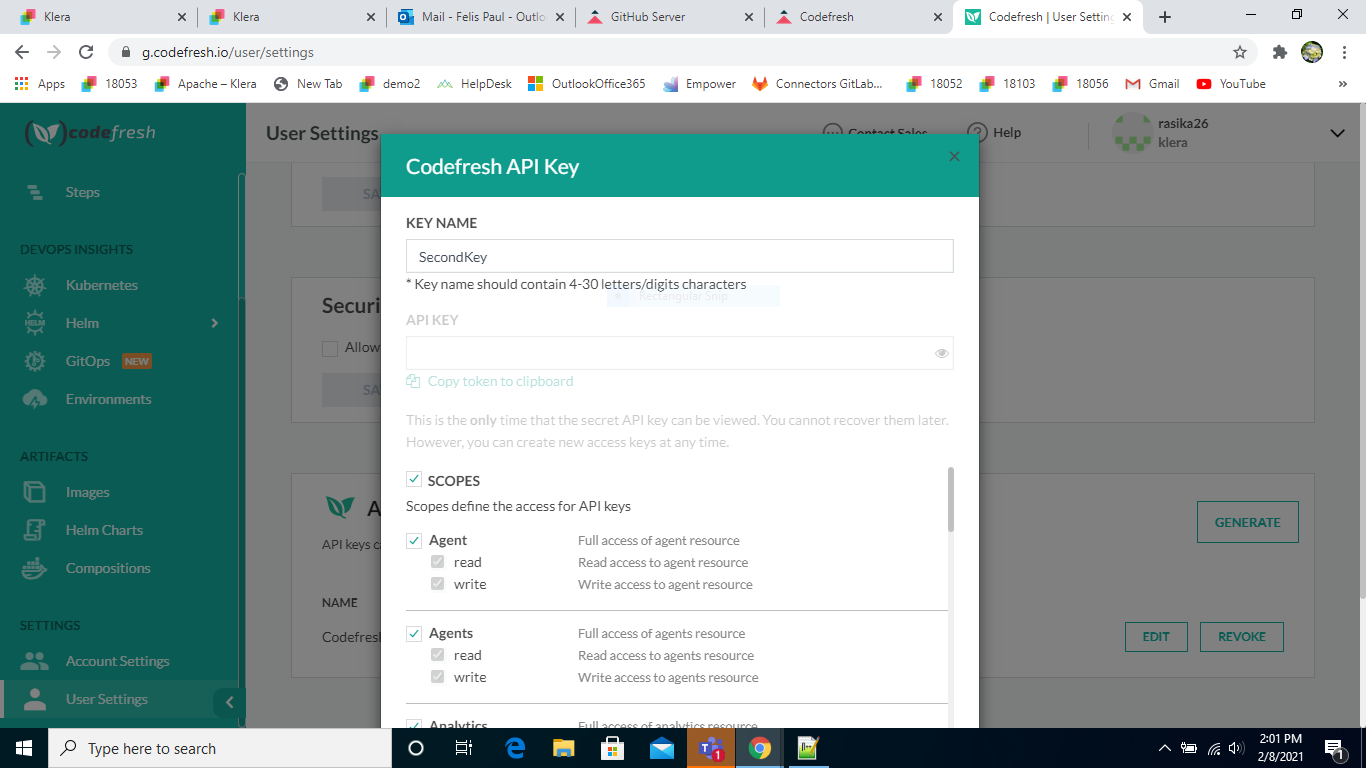Uncheck the Agents scope checkbox
Image resolution: width=1366 pixels, height=768 pixels.
coord(414,633)
